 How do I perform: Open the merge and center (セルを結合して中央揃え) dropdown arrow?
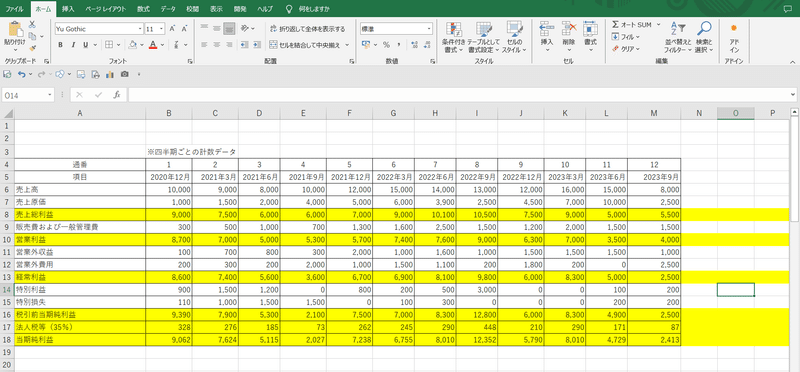pyautogui.click(x=347, y=45)
